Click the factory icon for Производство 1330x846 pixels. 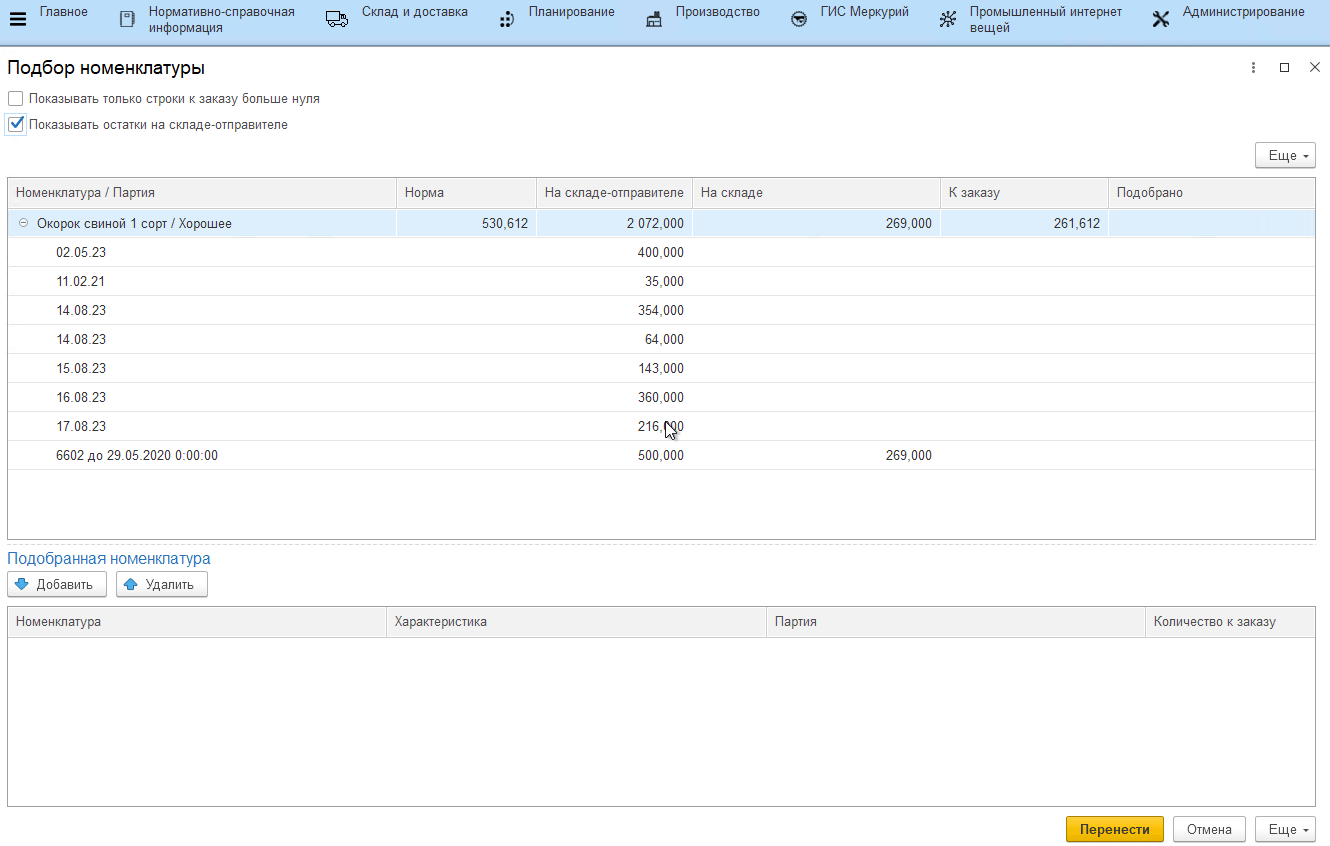click(x=654, y=19)
